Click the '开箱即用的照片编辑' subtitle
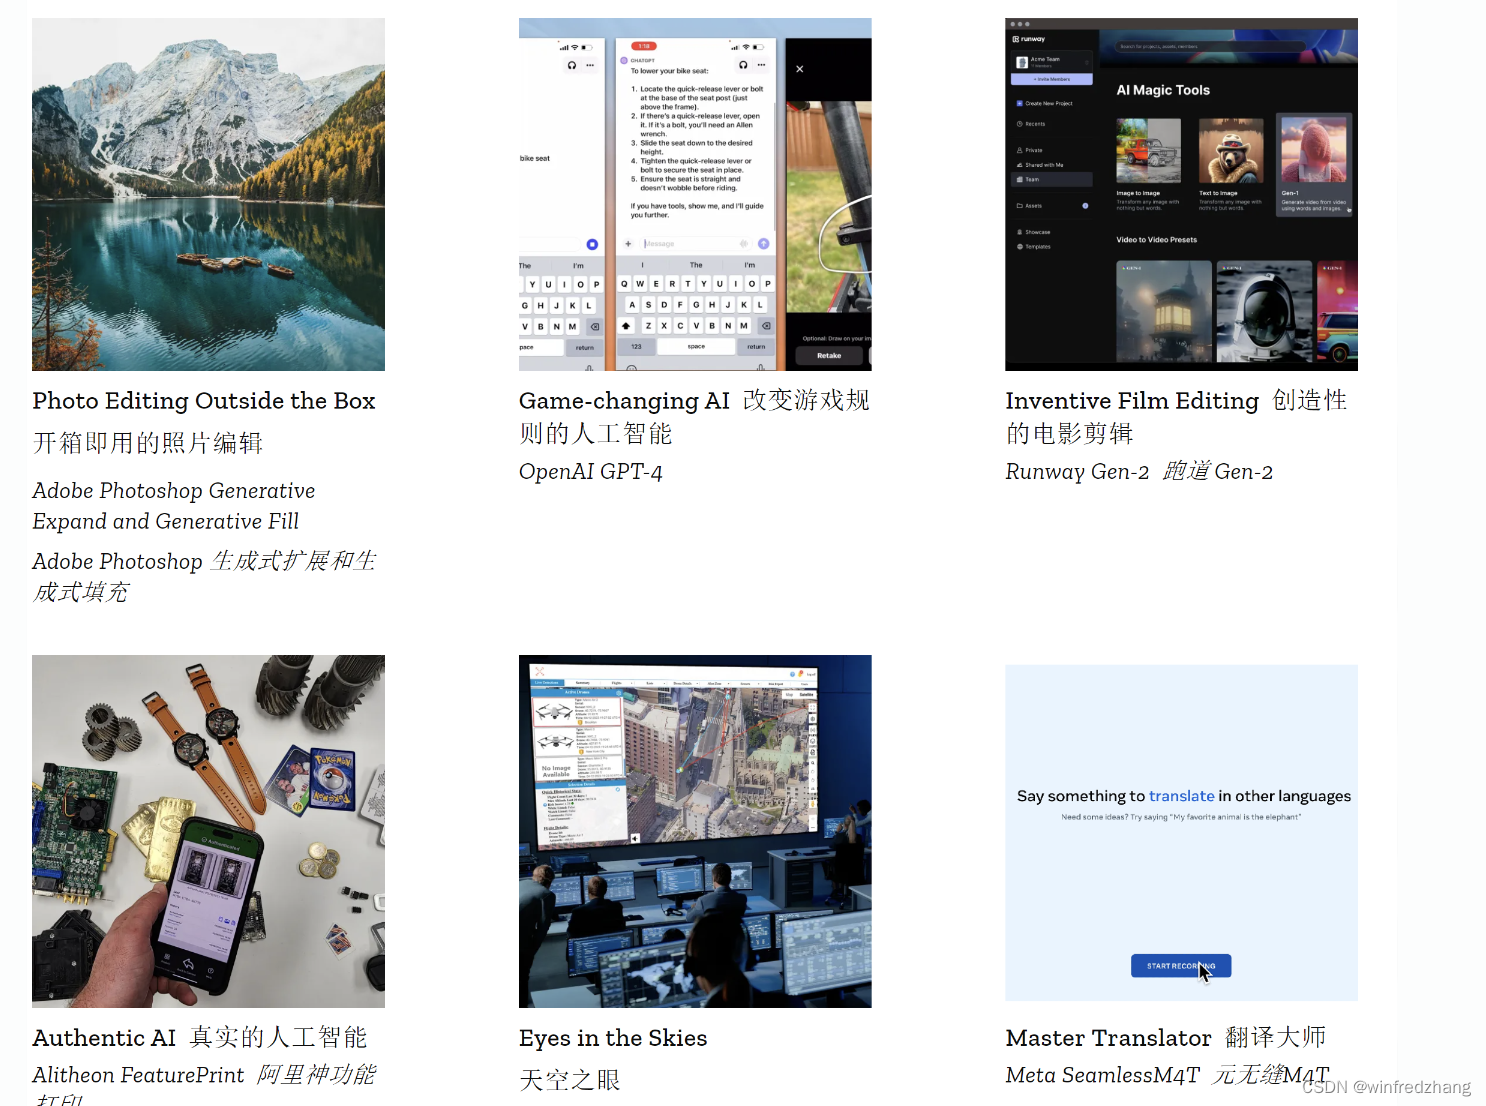The image size is (1486, 1106). point(148,443)
